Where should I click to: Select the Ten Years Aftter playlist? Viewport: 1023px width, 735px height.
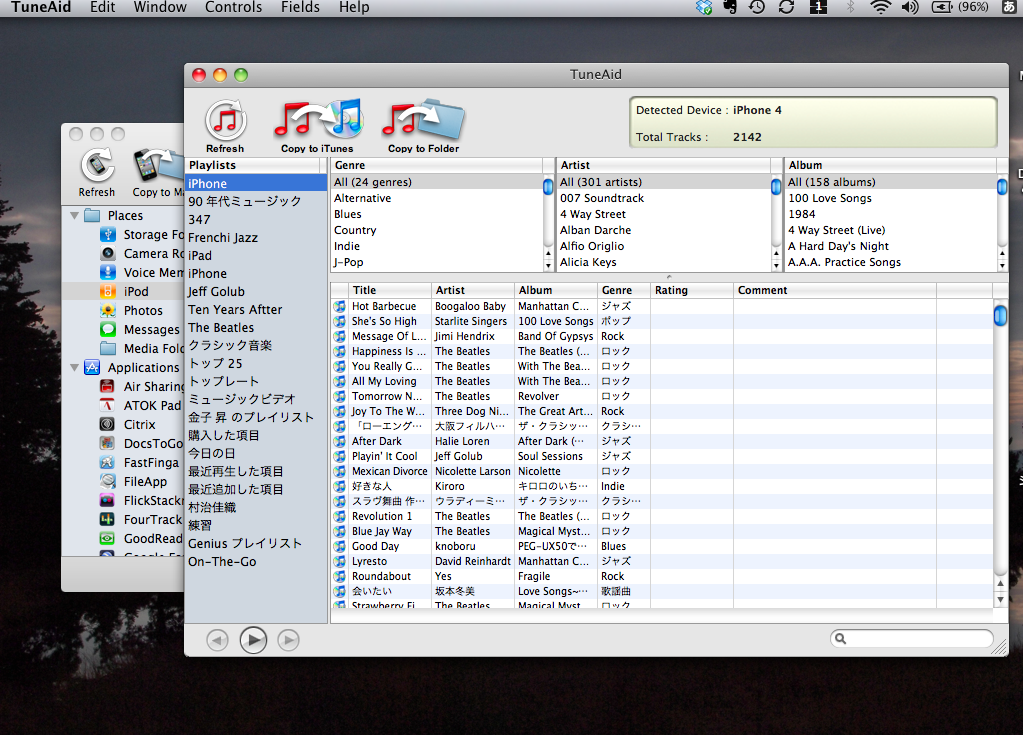(x=256, y=310)
